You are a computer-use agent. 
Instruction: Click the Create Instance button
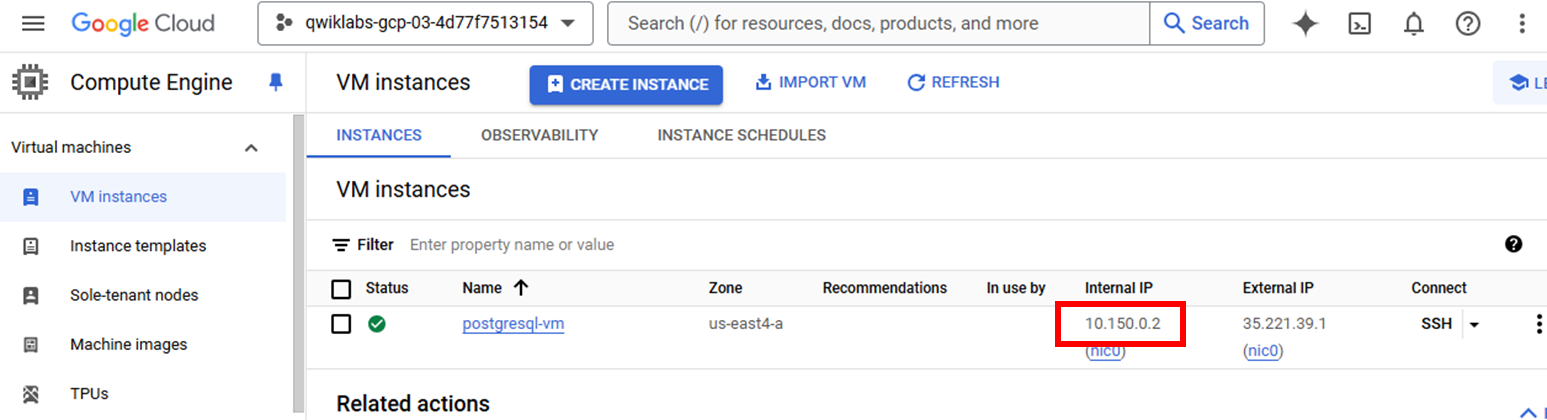pyautogui.click(x=626, y=85)
